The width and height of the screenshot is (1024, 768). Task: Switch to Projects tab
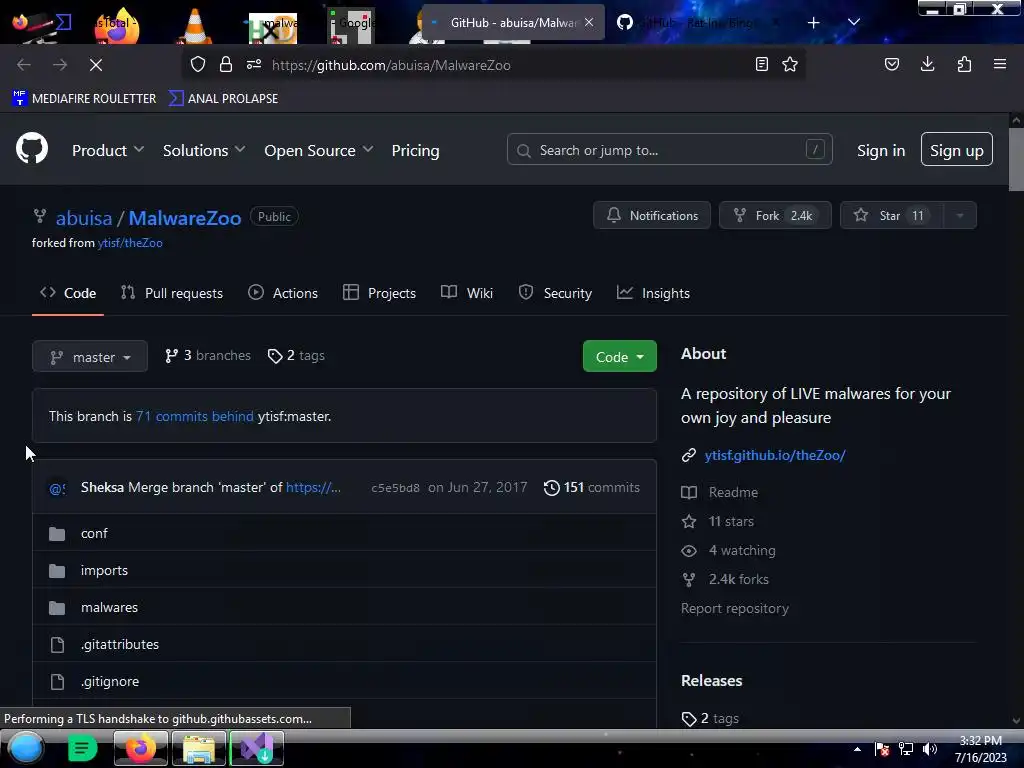379,293
